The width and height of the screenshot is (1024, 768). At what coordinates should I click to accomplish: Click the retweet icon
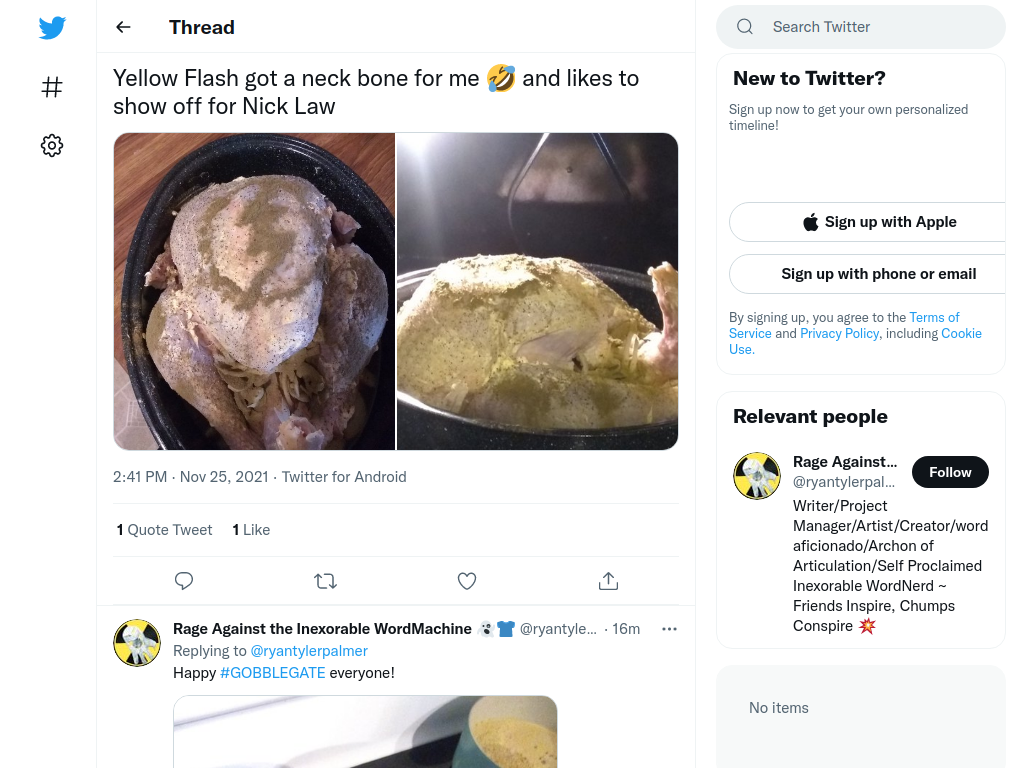tap(325, 581)
